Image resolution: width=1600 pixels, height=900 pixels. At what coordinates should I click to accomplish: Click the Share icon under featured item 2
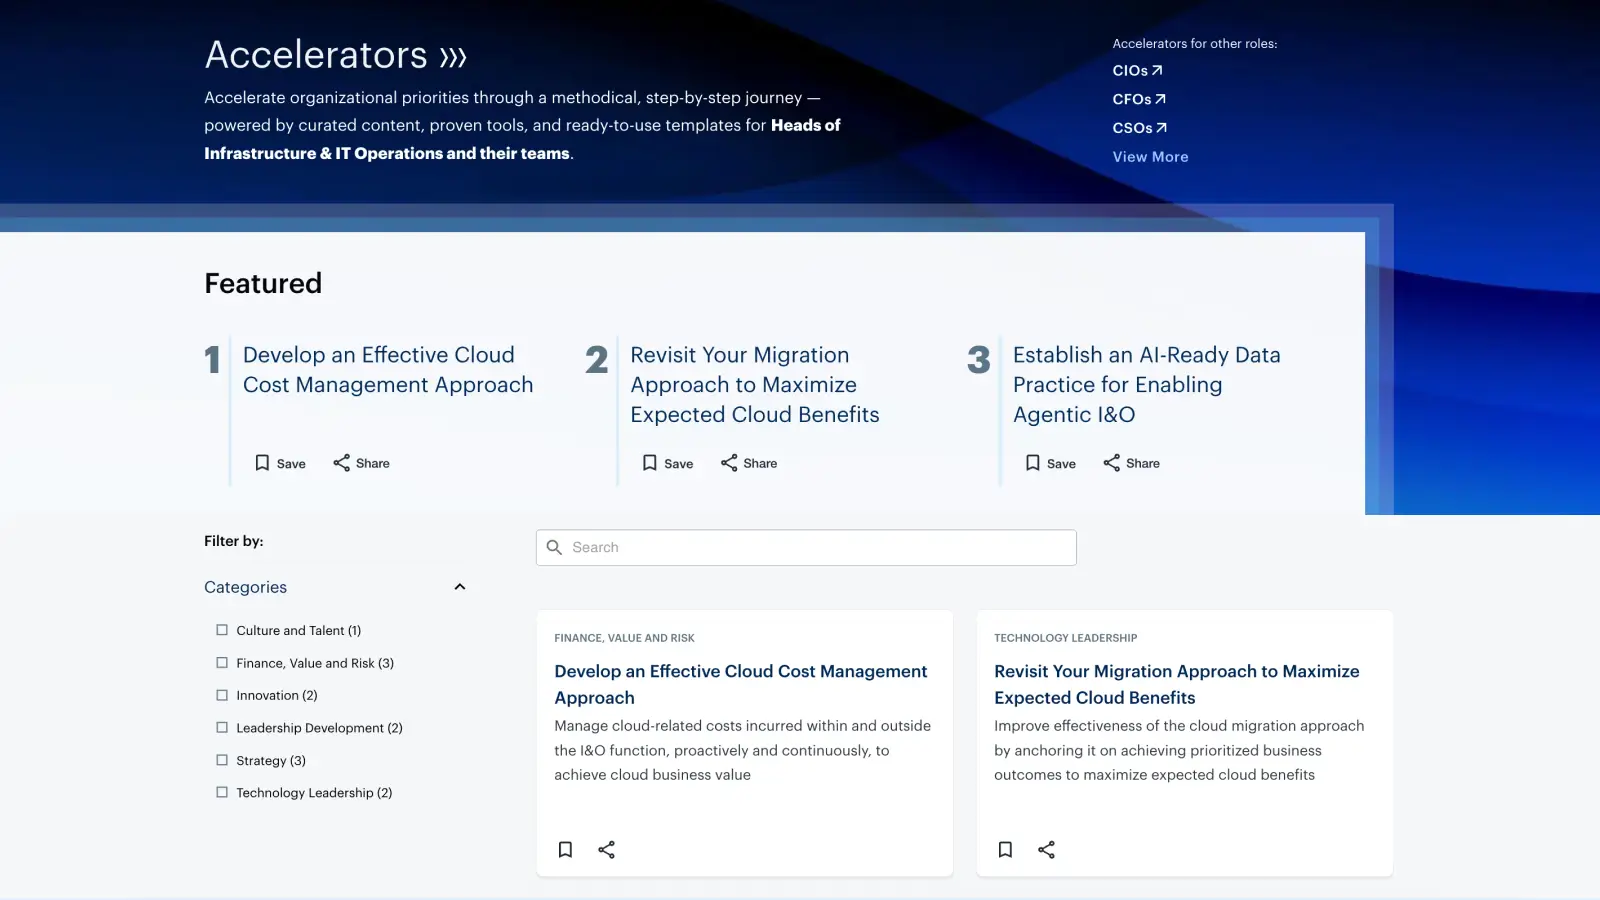point(728,462)
